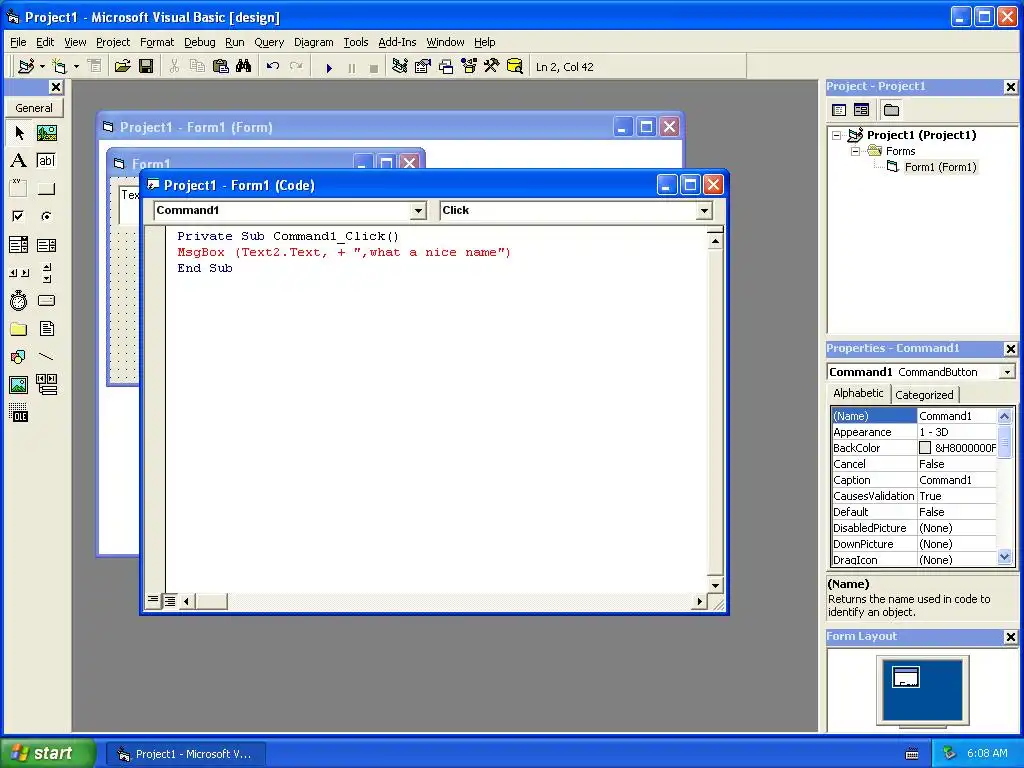The width and height of the screenshot is (1024, 768).
Task: Select the OptionButton tool in toolbox
Action: click(x=46, y=216)
